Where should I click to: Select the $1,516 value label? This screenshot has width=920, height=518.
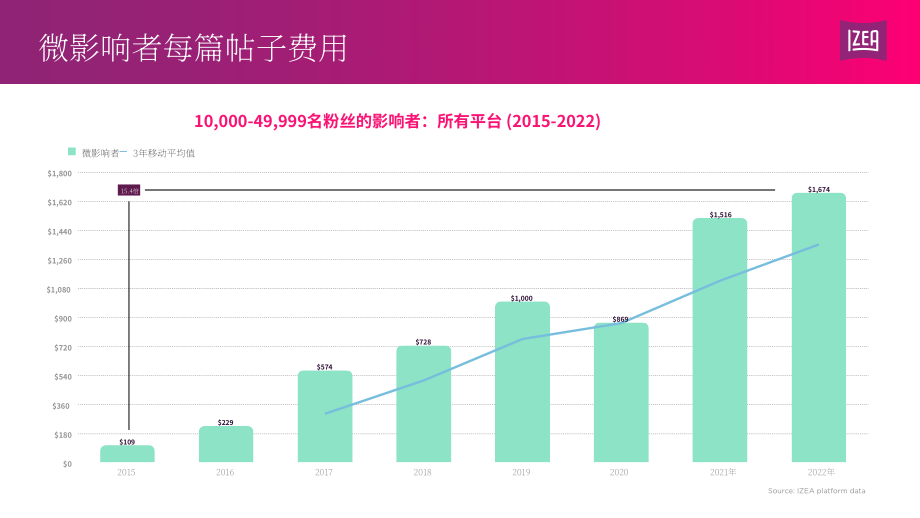(721, 215)
